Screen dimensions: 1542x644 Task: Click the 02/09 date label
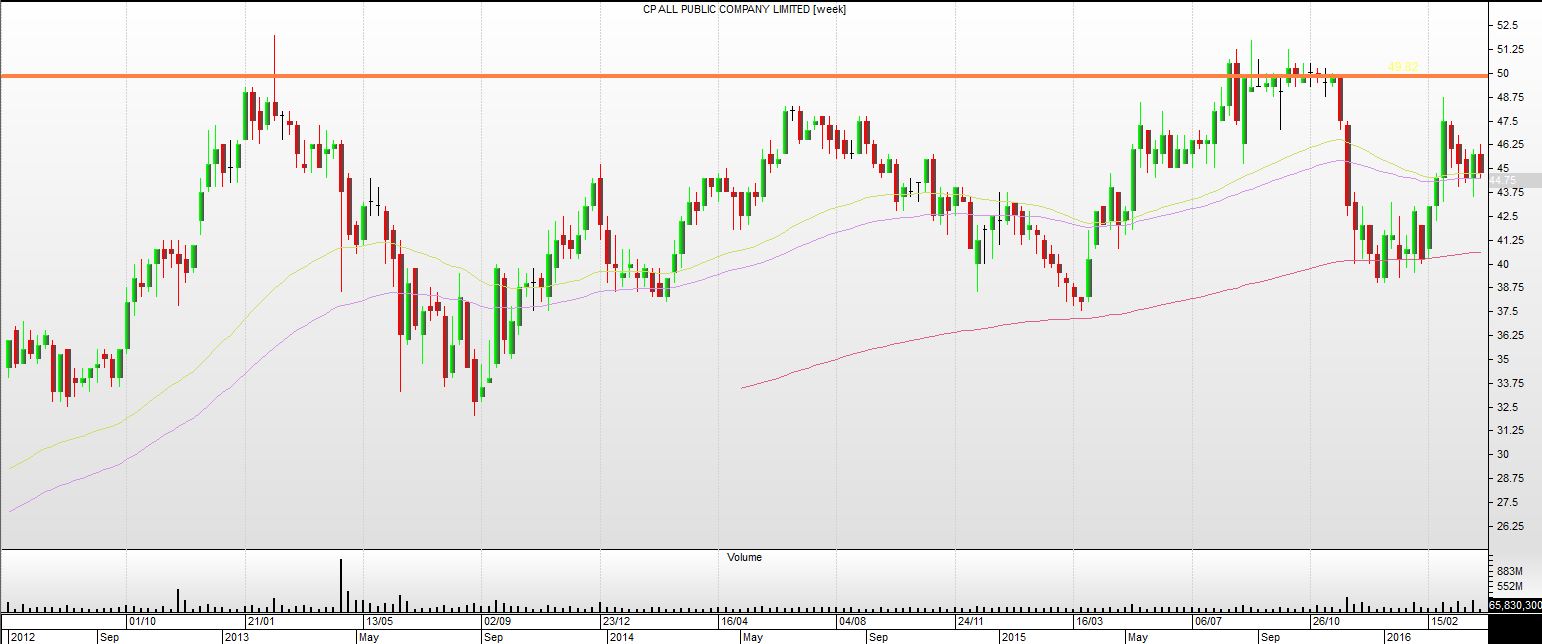click(x=497, y=621)
